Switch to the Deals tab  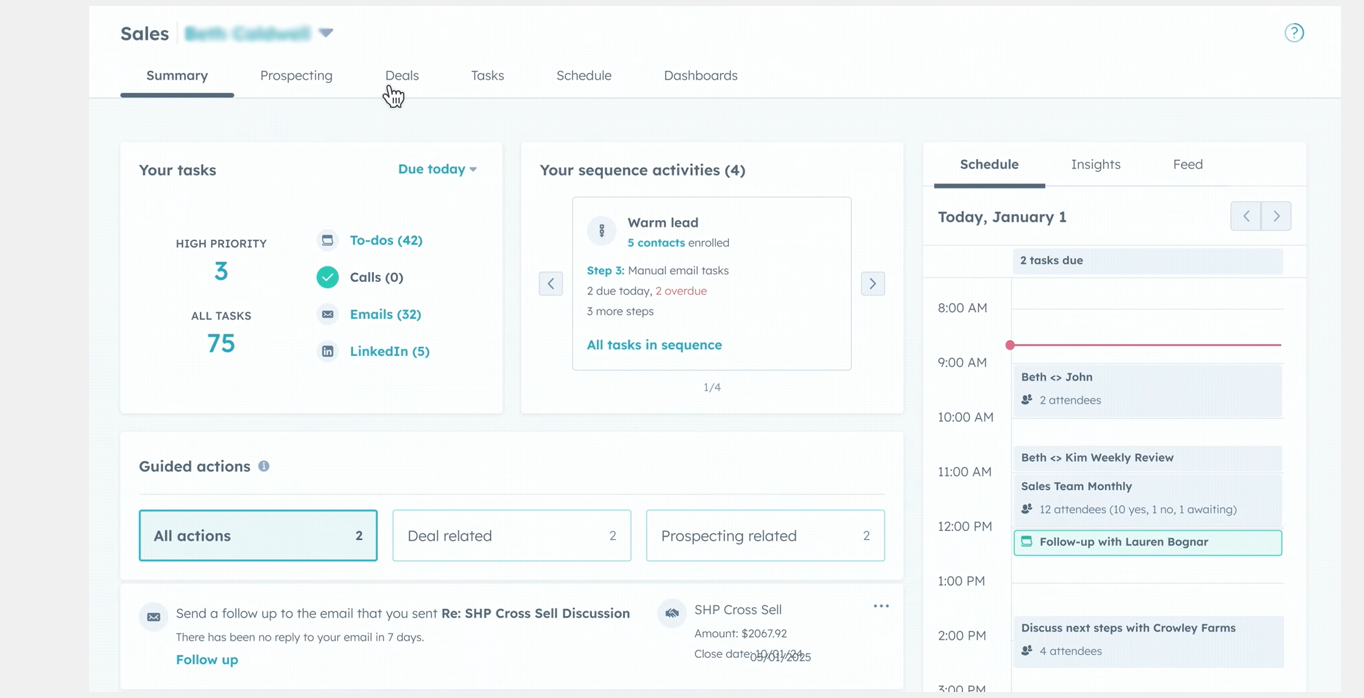[x=402, y=75]
